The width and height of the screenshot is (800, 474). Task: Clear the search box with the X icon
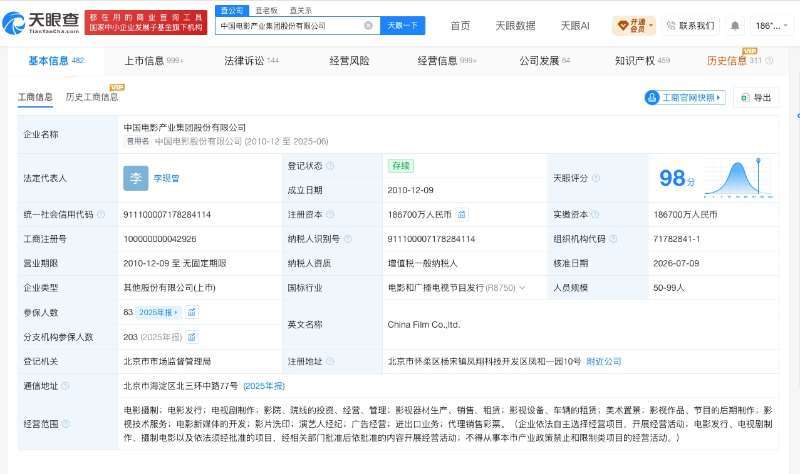368,26
